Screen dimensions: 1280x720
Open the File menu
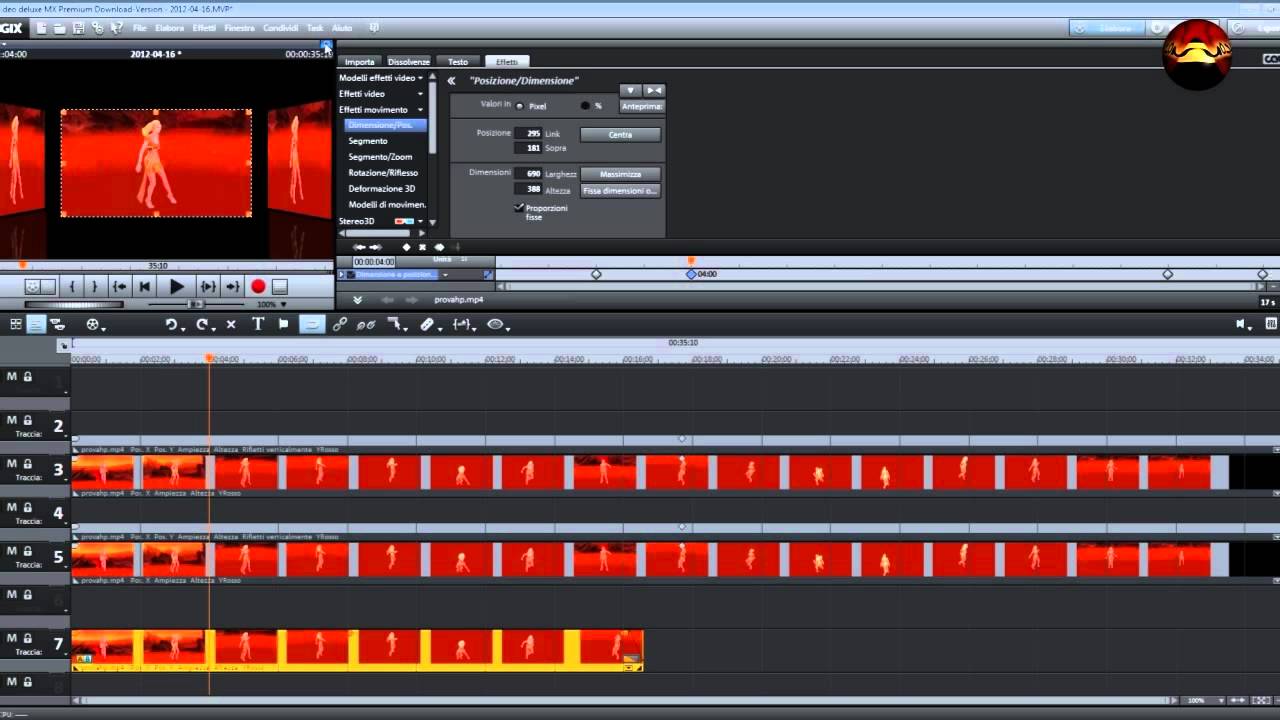coord(140,28)
